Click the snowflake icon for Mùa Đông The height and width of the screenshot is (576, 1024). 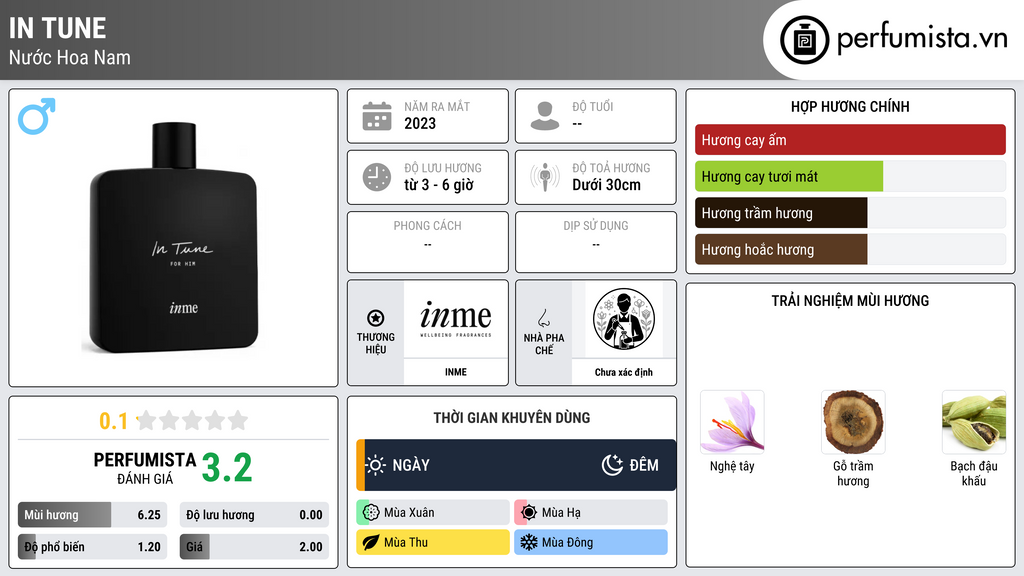tap(529, 543)
